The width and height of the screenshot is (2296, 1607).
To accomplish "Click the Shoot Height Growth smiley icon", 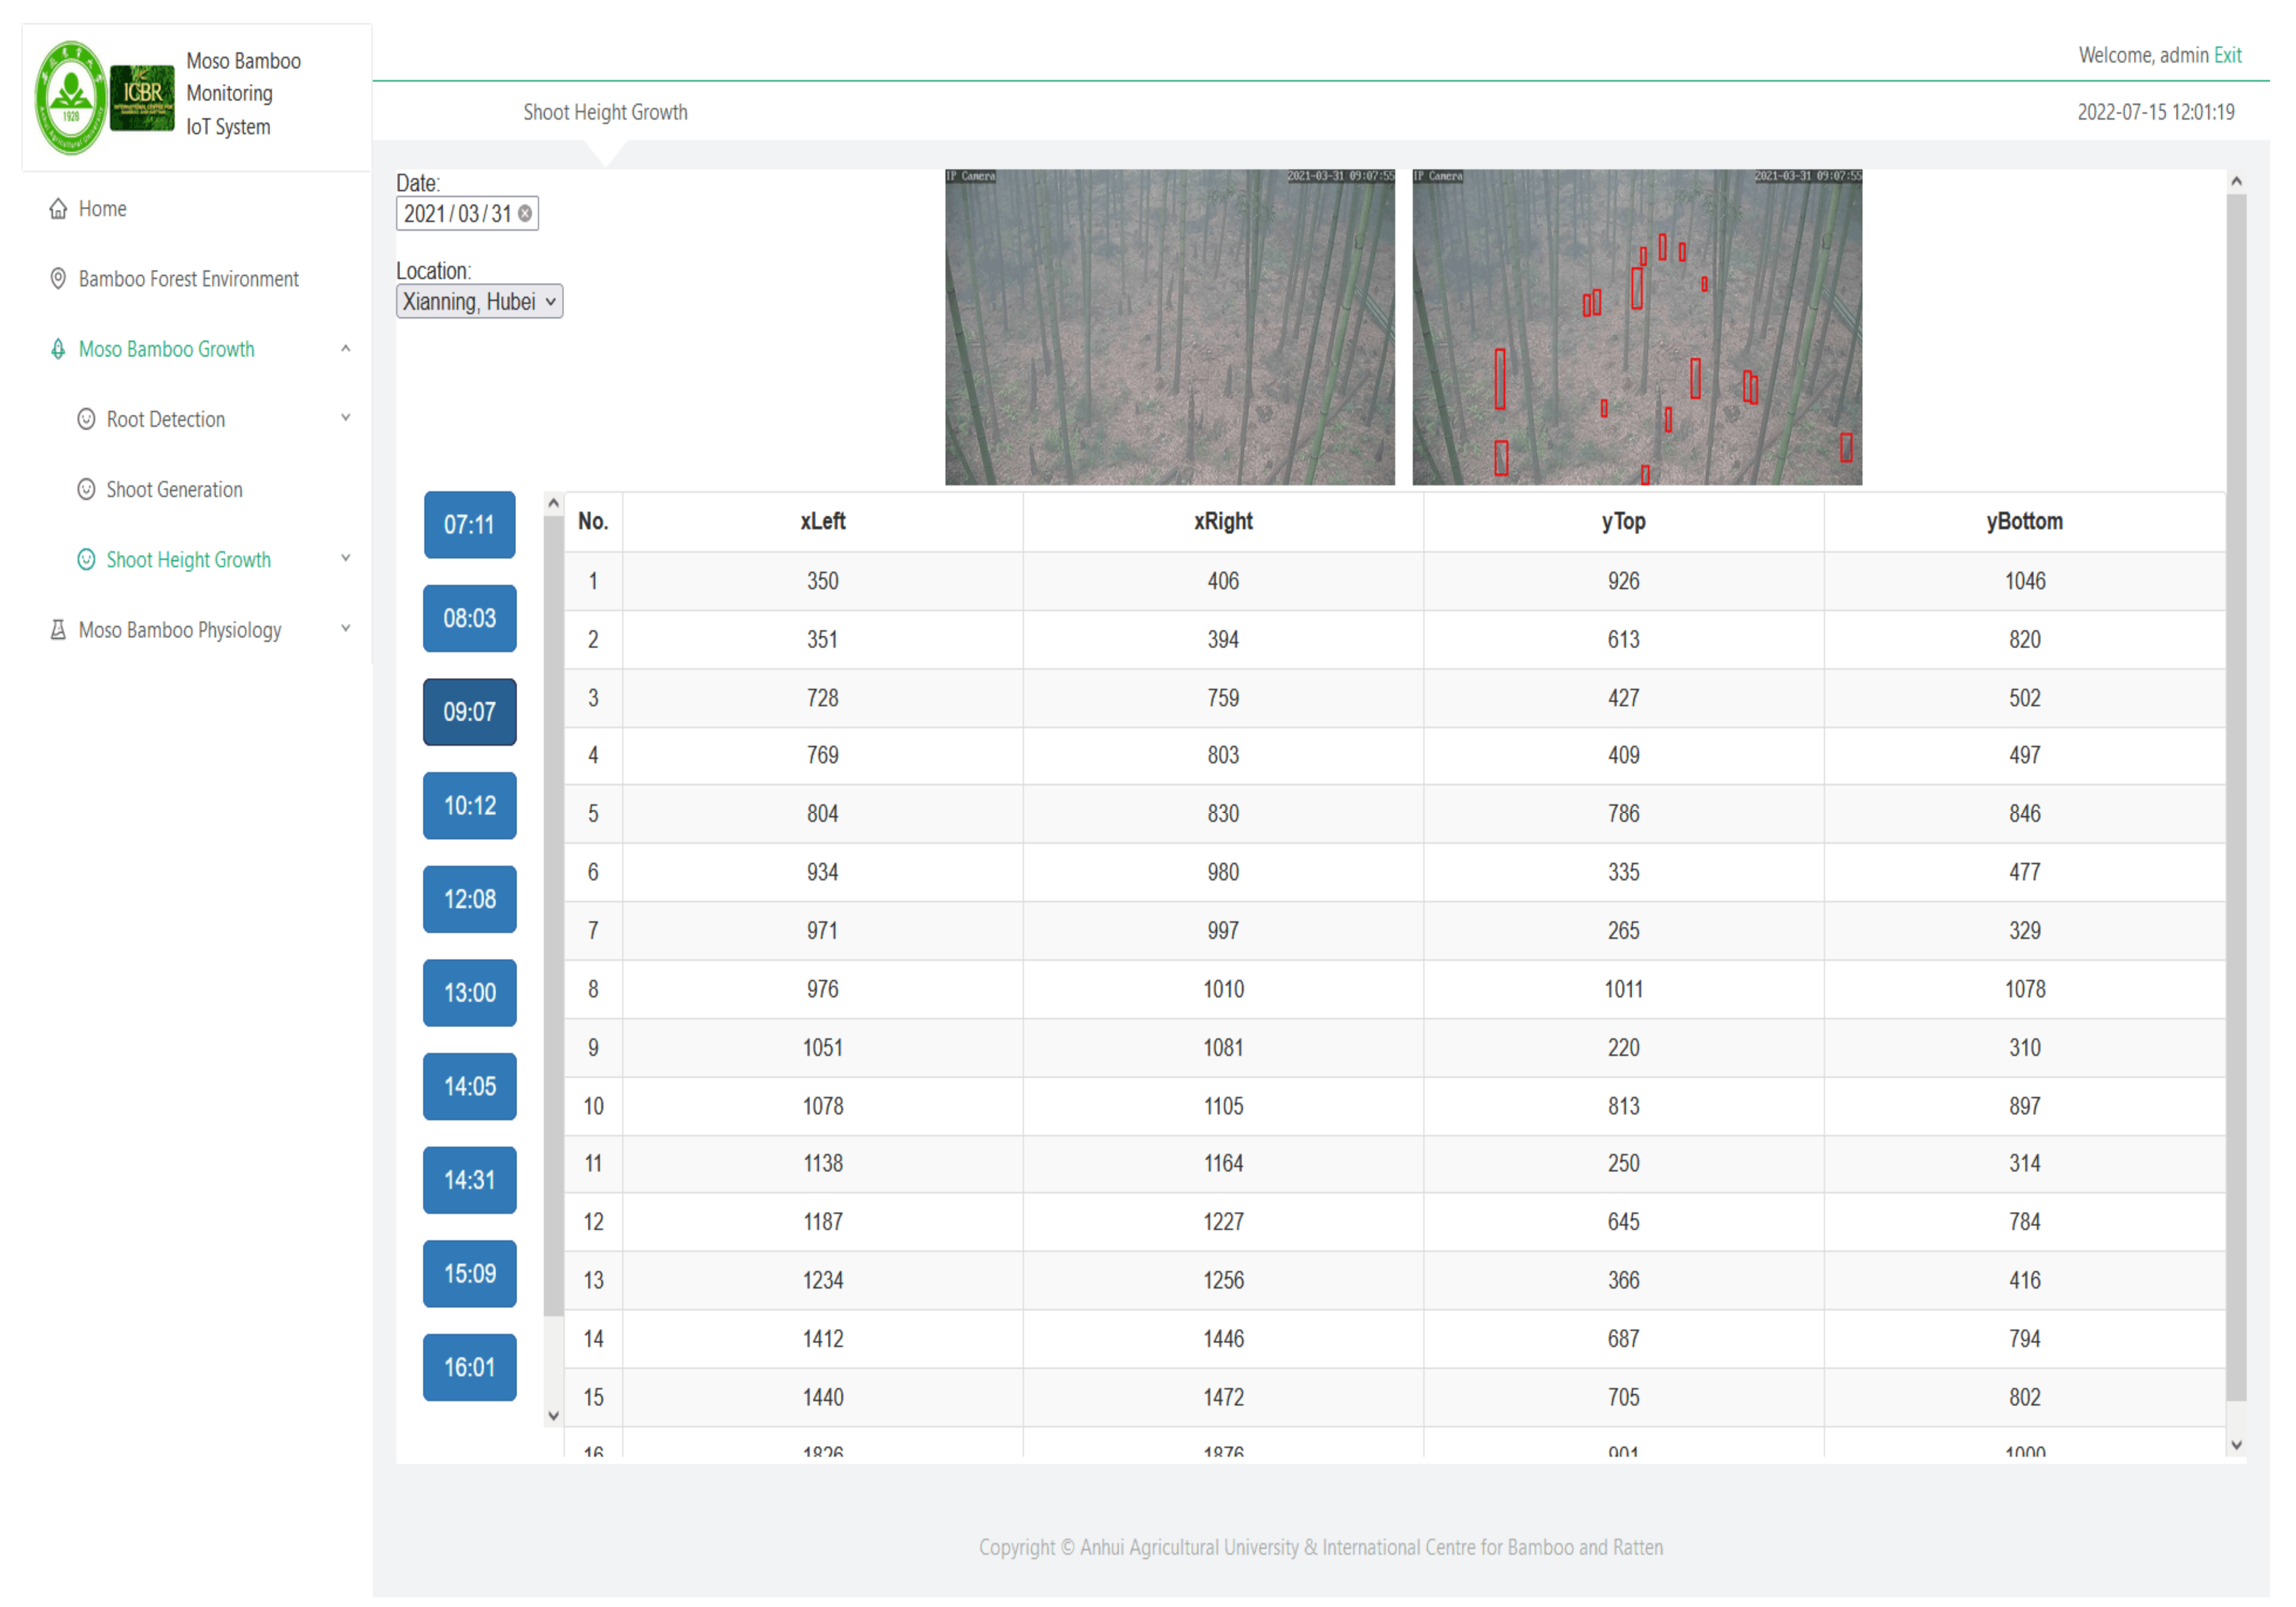I will [x=86, y=559].
